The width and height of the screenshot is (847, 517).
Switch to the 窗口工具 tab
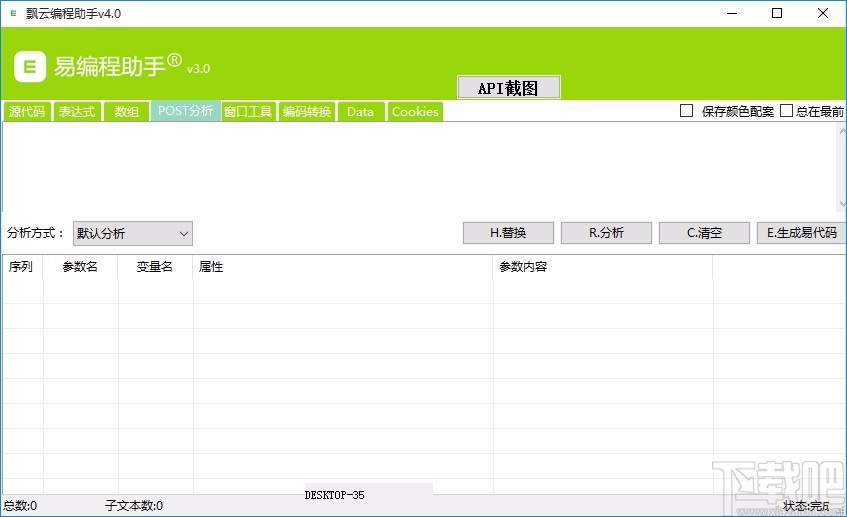click(248, 111)
